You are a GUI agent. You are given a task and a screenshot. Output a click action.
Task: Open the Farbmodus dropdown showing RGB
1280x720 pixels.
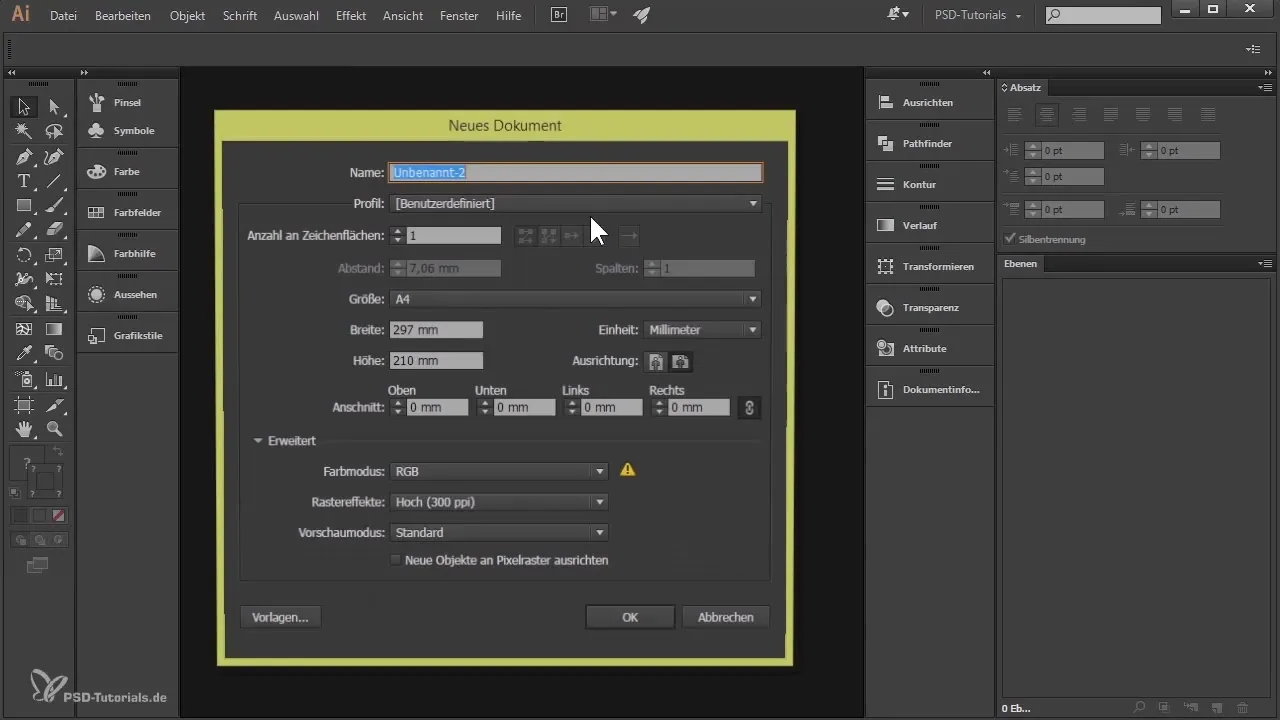(499, 470)
